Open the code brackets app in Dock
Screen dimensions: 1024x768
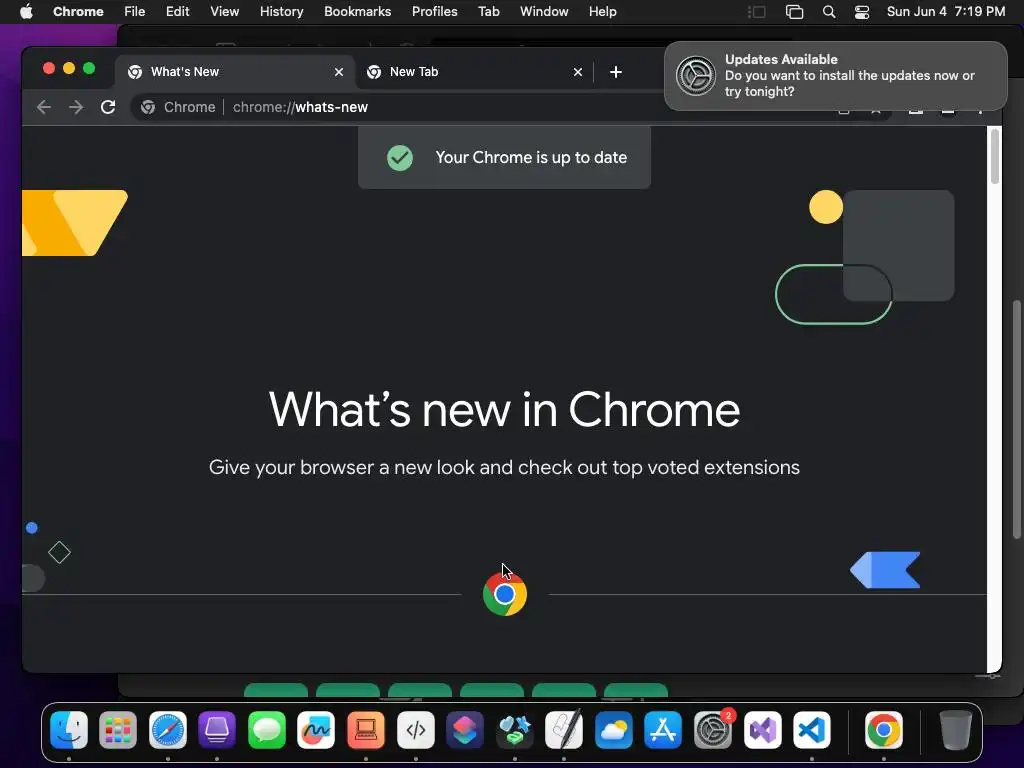[415, 729]
